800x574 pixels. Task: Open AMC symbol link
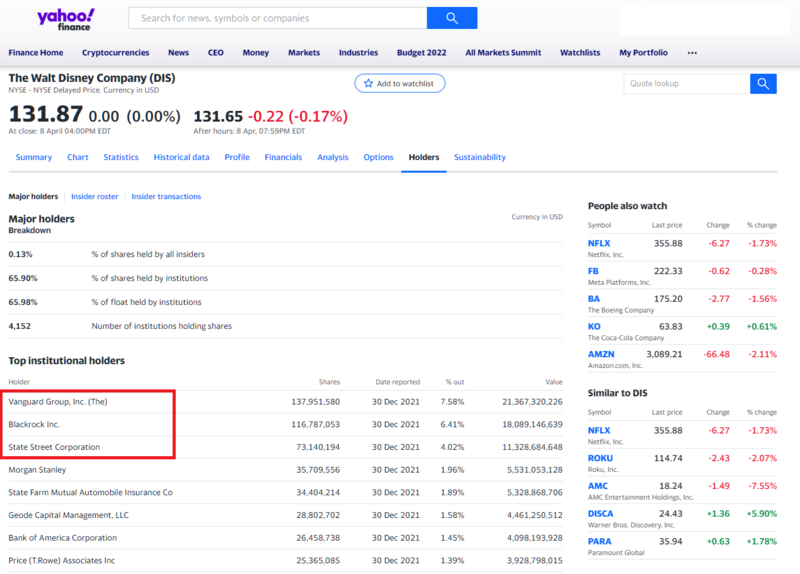(x=597, y=486)
